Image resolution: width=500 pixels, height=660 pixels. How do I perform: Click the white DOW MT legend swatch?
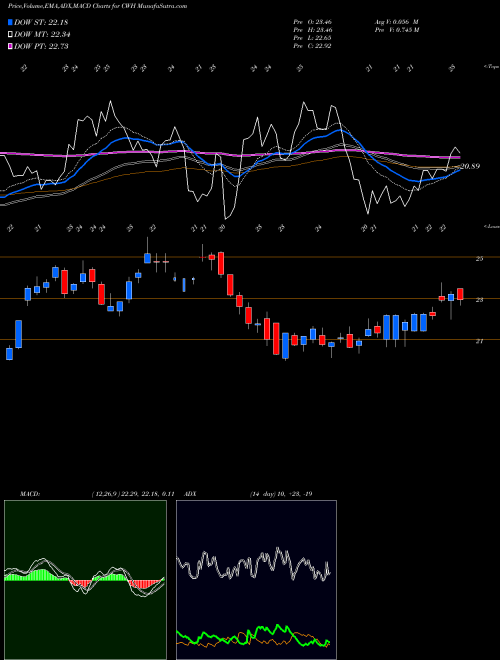pyautogui.click(x=10, y=35)
